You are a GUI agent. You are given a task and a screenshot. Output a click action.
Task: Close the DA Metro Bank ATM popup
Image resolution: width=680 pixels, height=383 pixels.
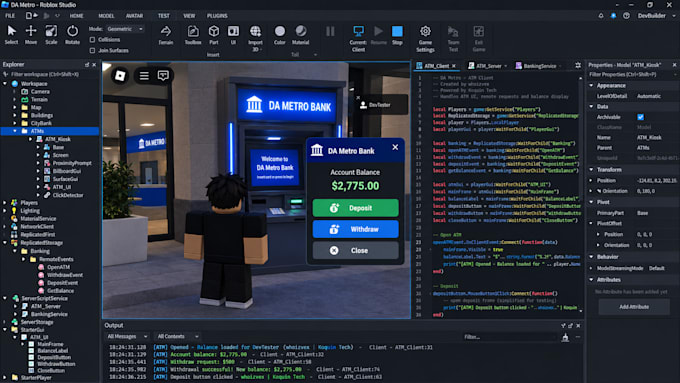pyautogui.click(x=395, y=147)
